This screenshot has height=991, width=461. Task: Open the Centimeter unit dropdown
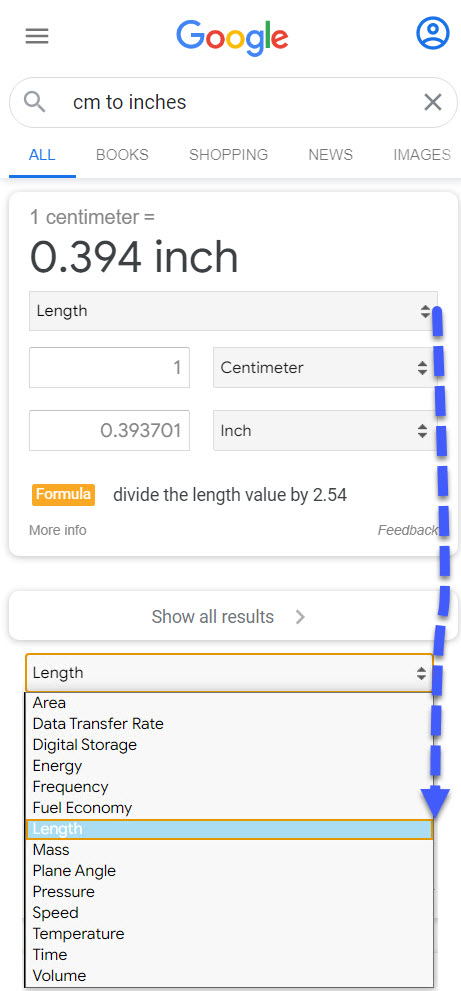point(325,367)
